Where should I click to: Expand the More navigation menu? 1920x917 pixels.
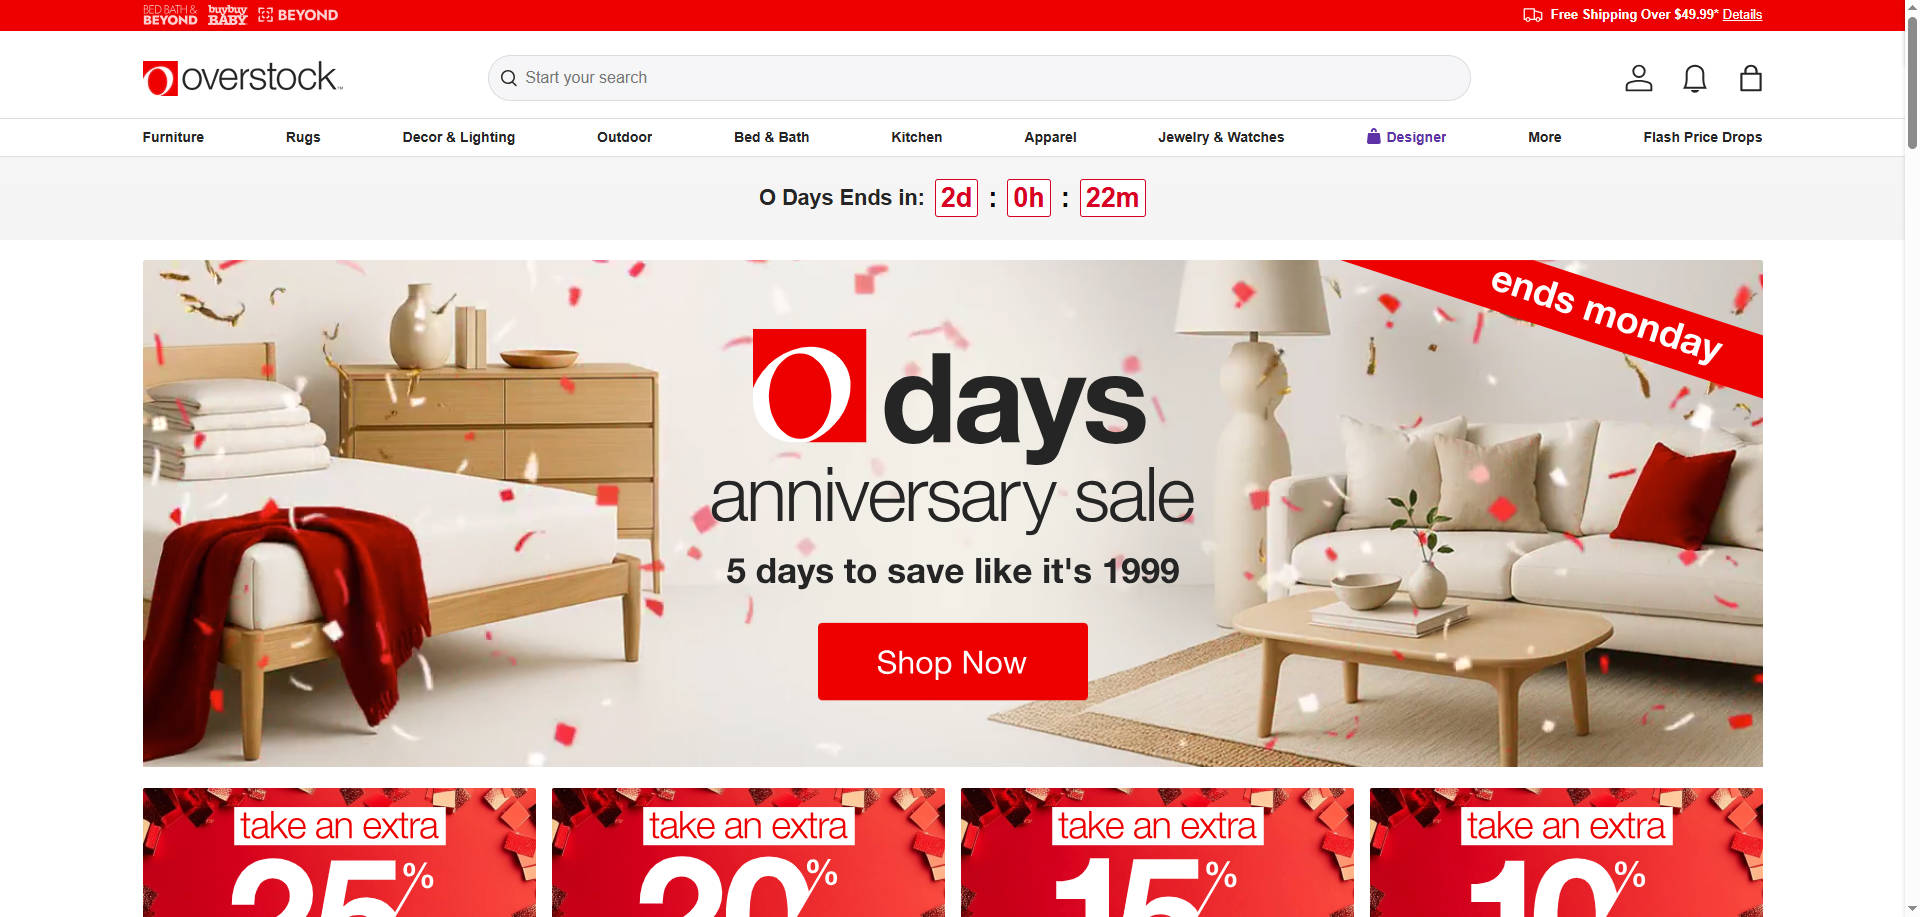click(x=1544, y=137)
